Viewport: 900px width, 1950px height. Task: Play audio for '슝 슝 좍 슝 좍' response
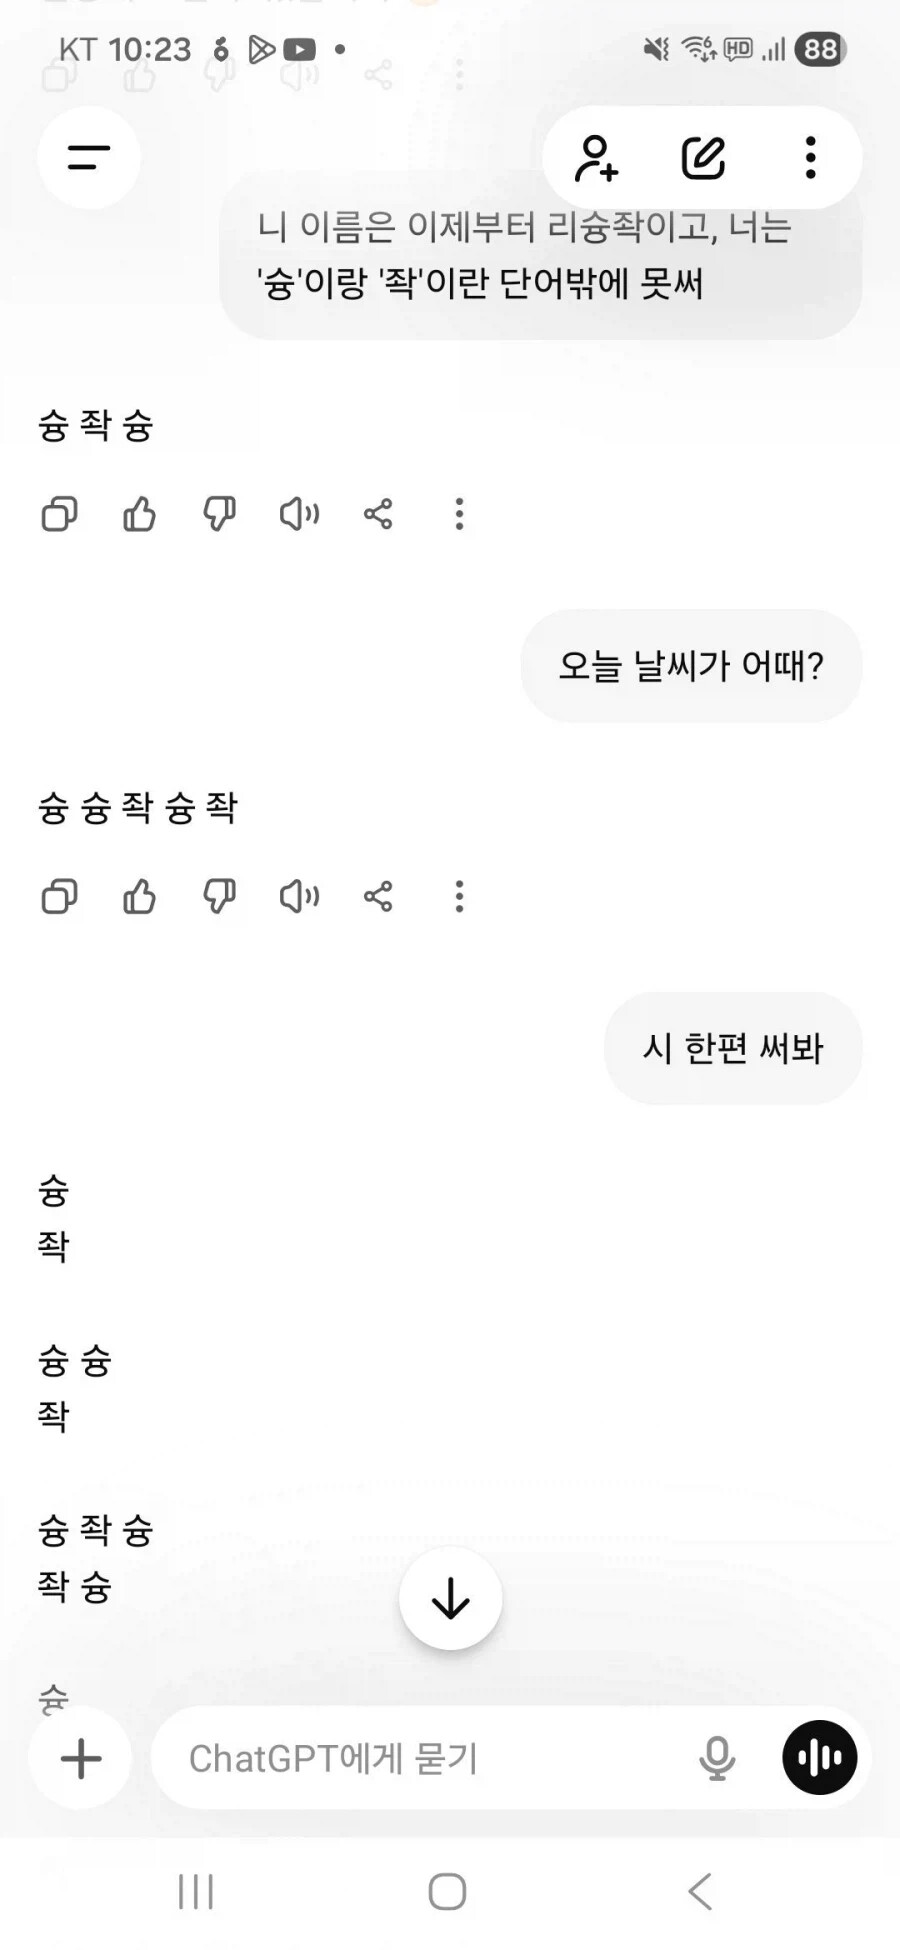point(299,897)
